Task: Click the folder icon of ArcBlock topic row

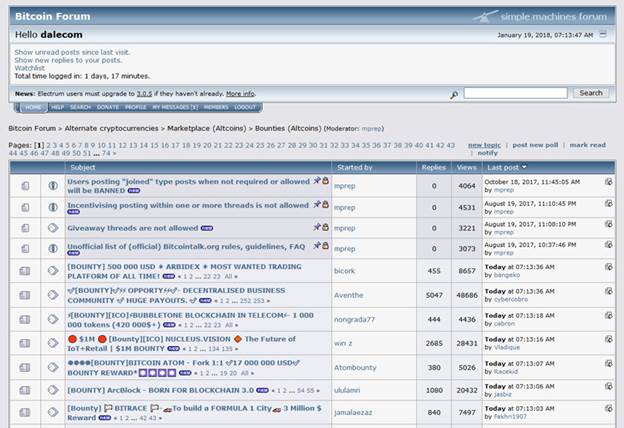Action: point(25,390)
